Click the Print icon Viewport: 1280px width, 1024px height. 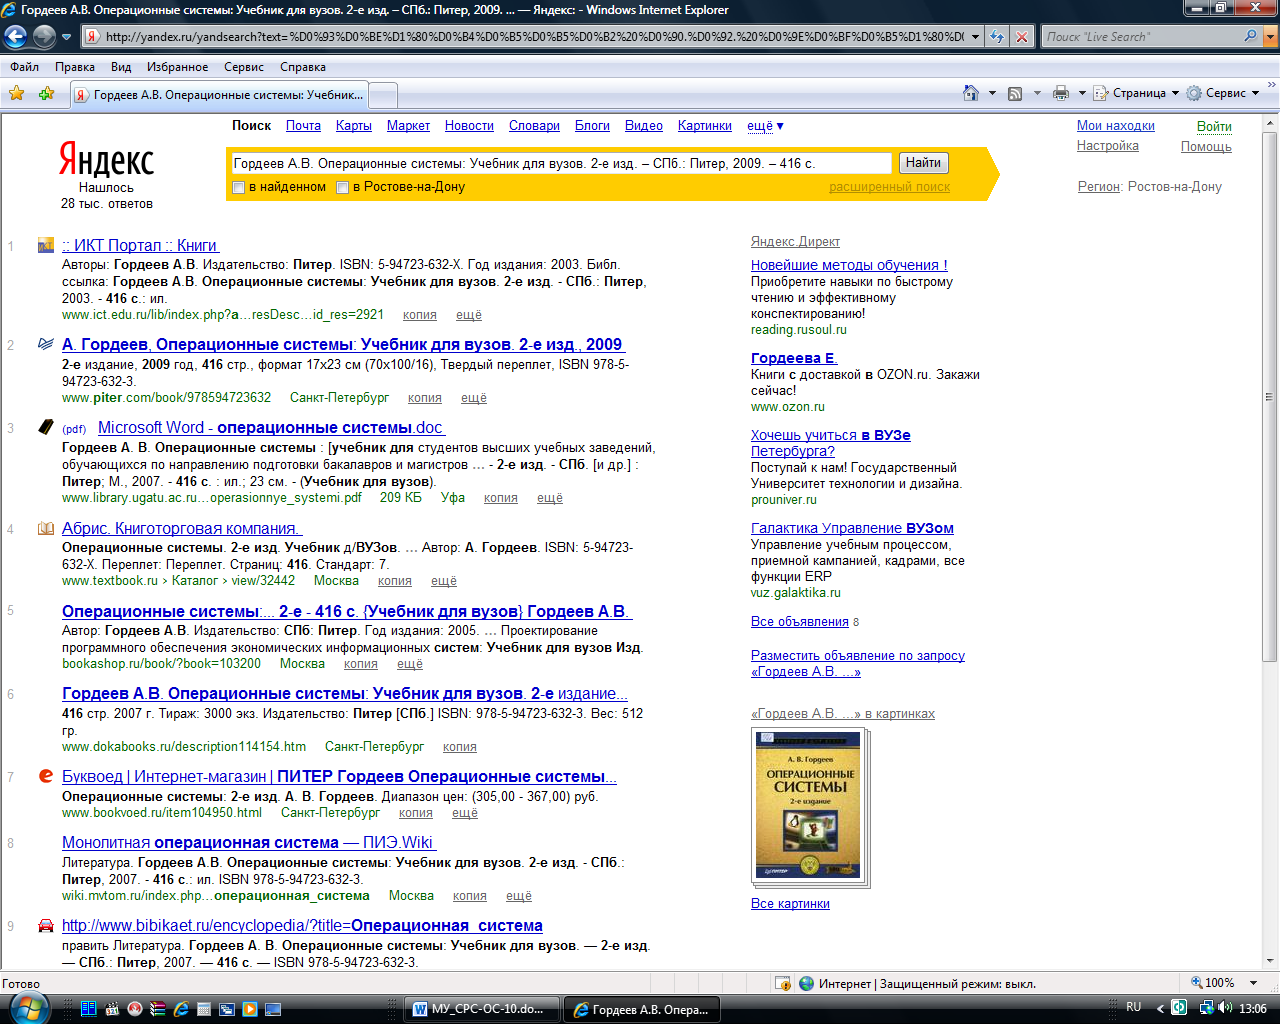tap(1061, 93)
